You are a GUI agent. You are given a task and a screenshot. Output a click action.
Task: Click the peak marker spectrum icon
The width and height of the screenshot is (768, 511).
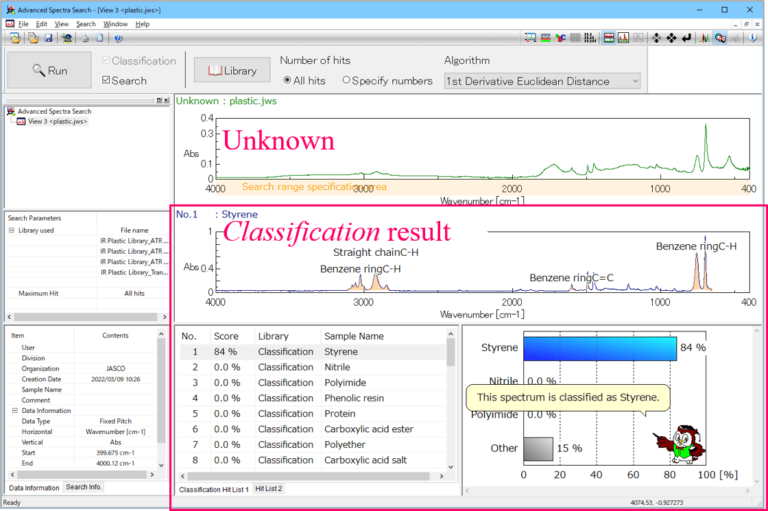click(x=705, y=38)
